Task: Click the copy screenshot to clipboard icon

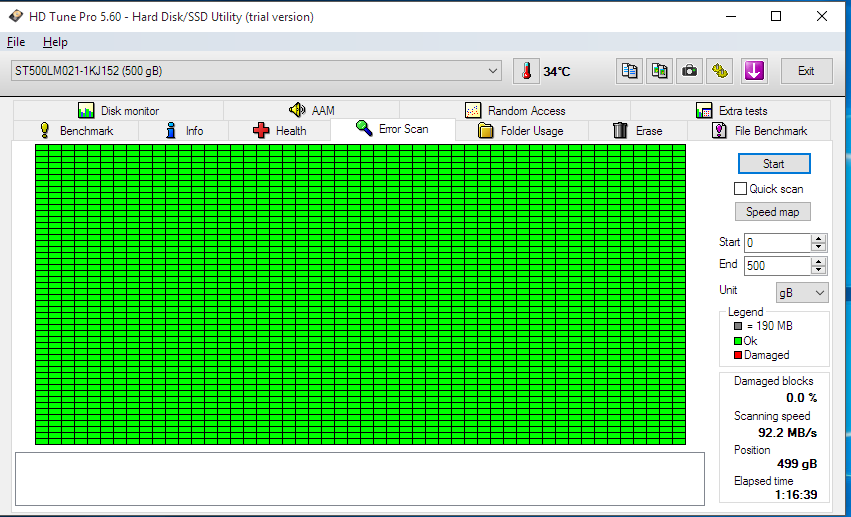Action: click(659, 71)
